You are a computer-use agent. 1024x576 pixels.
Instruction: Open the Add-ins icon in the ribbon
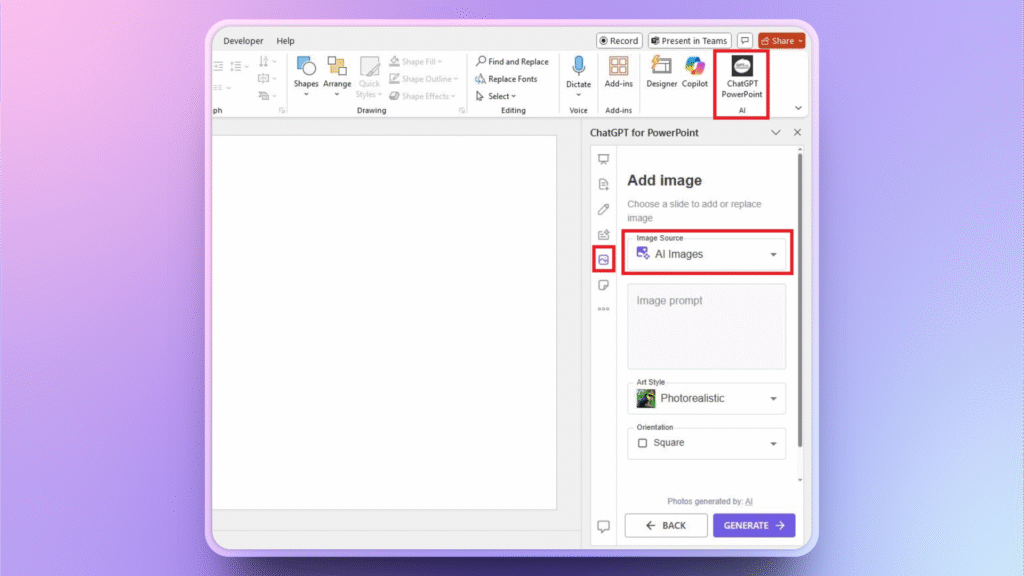pyautogui.click(x=618, y=72)
